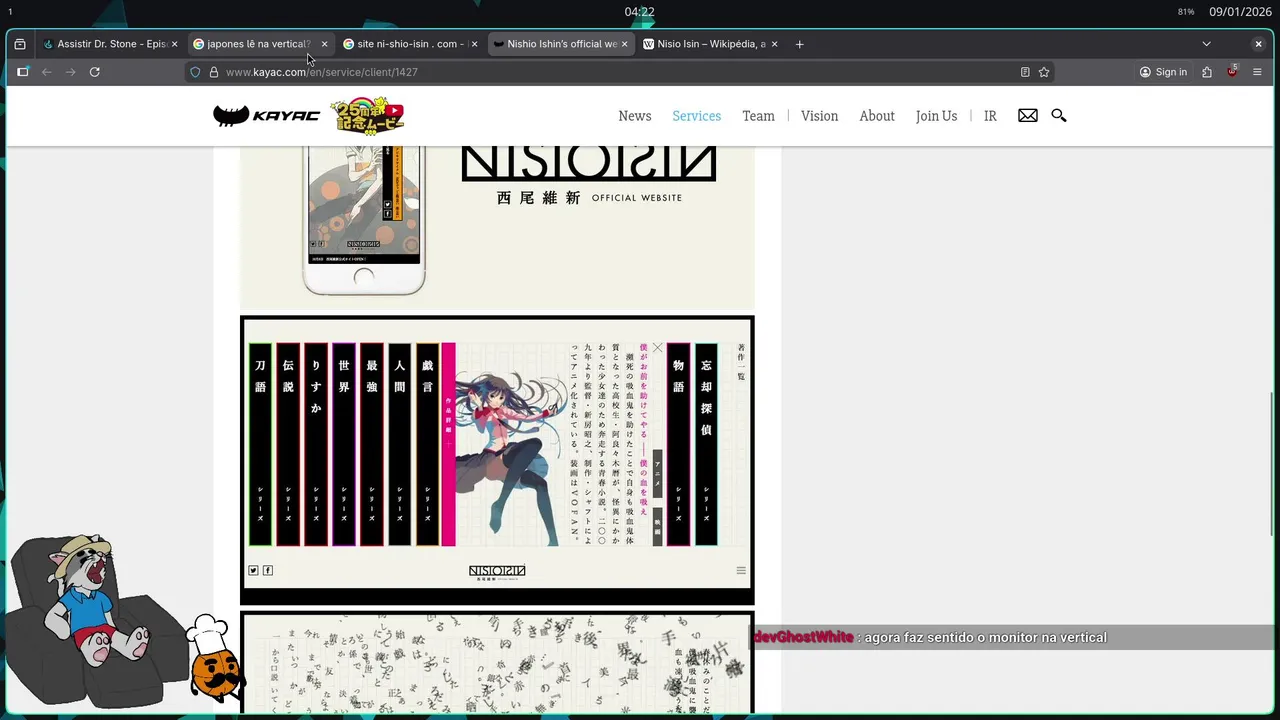
Task: Click the site padlock security icon
Action: click(x=214, y=72)
